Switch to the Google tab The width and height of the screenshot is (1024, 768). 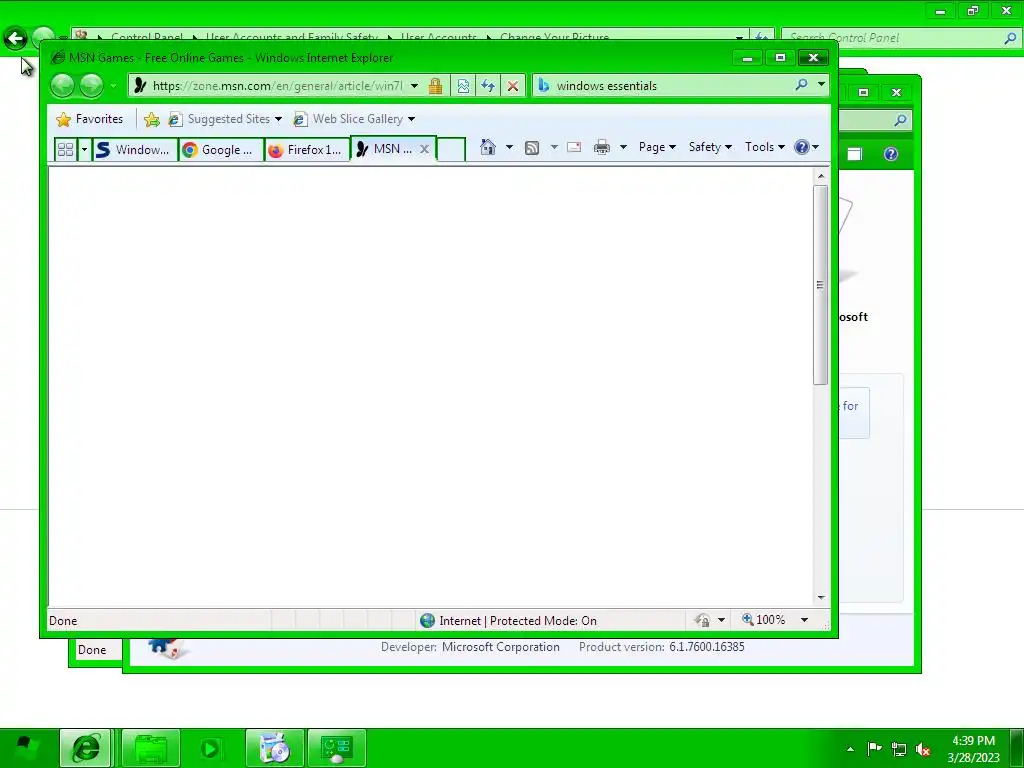(221, 150)
